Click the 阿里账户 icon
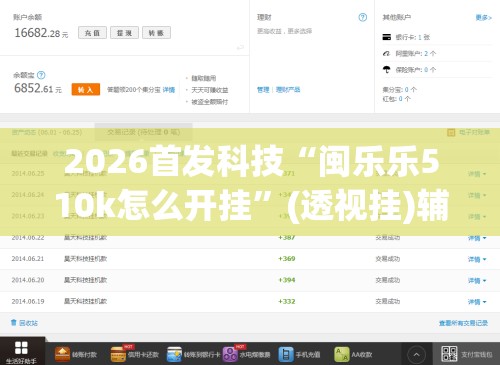Viewport: 500px width, 365px height. pos(387,53)
